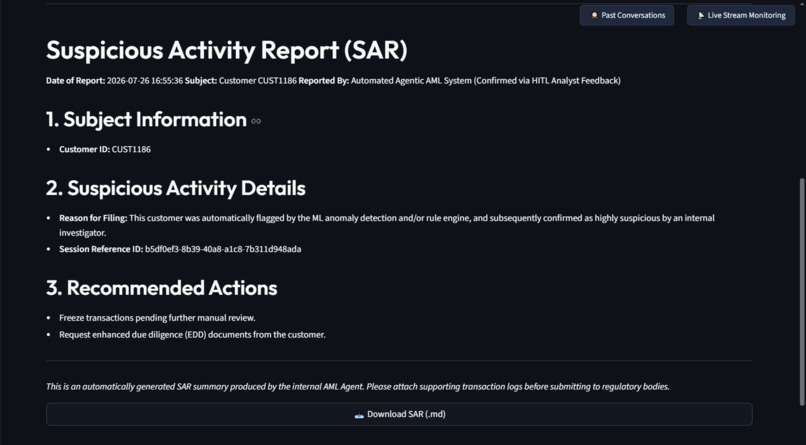Click the download icon on Download SAR
806x445 pixels.
[x=359, y=415]
